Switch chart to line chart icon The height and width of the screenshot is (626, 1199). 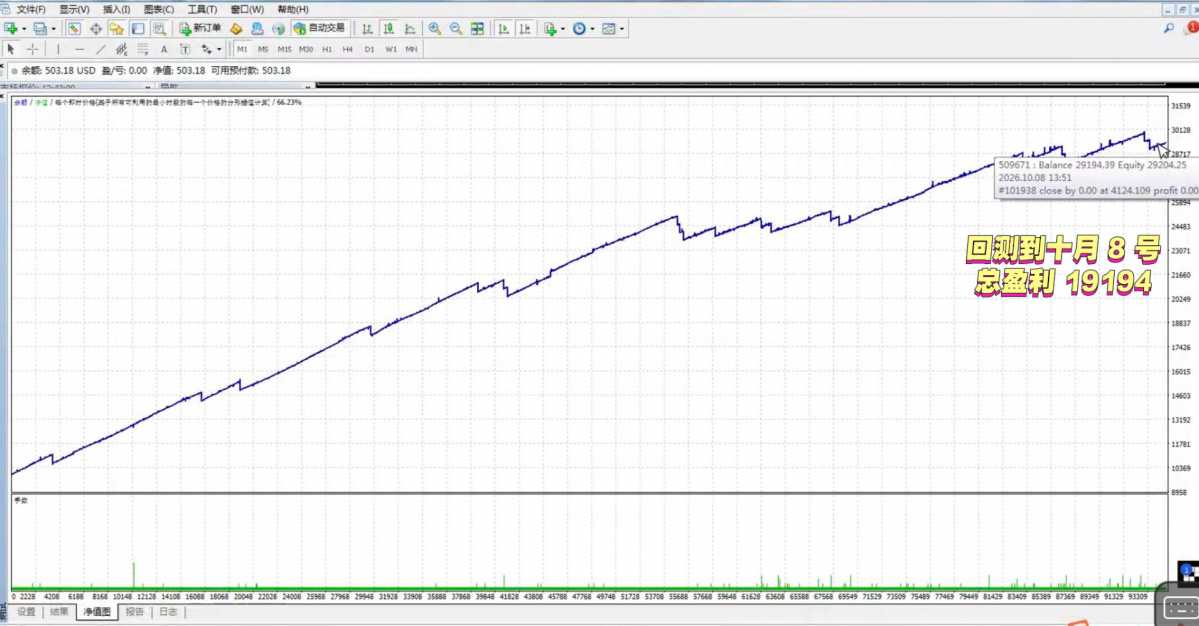pyautogui.click(x=410, y=28)
